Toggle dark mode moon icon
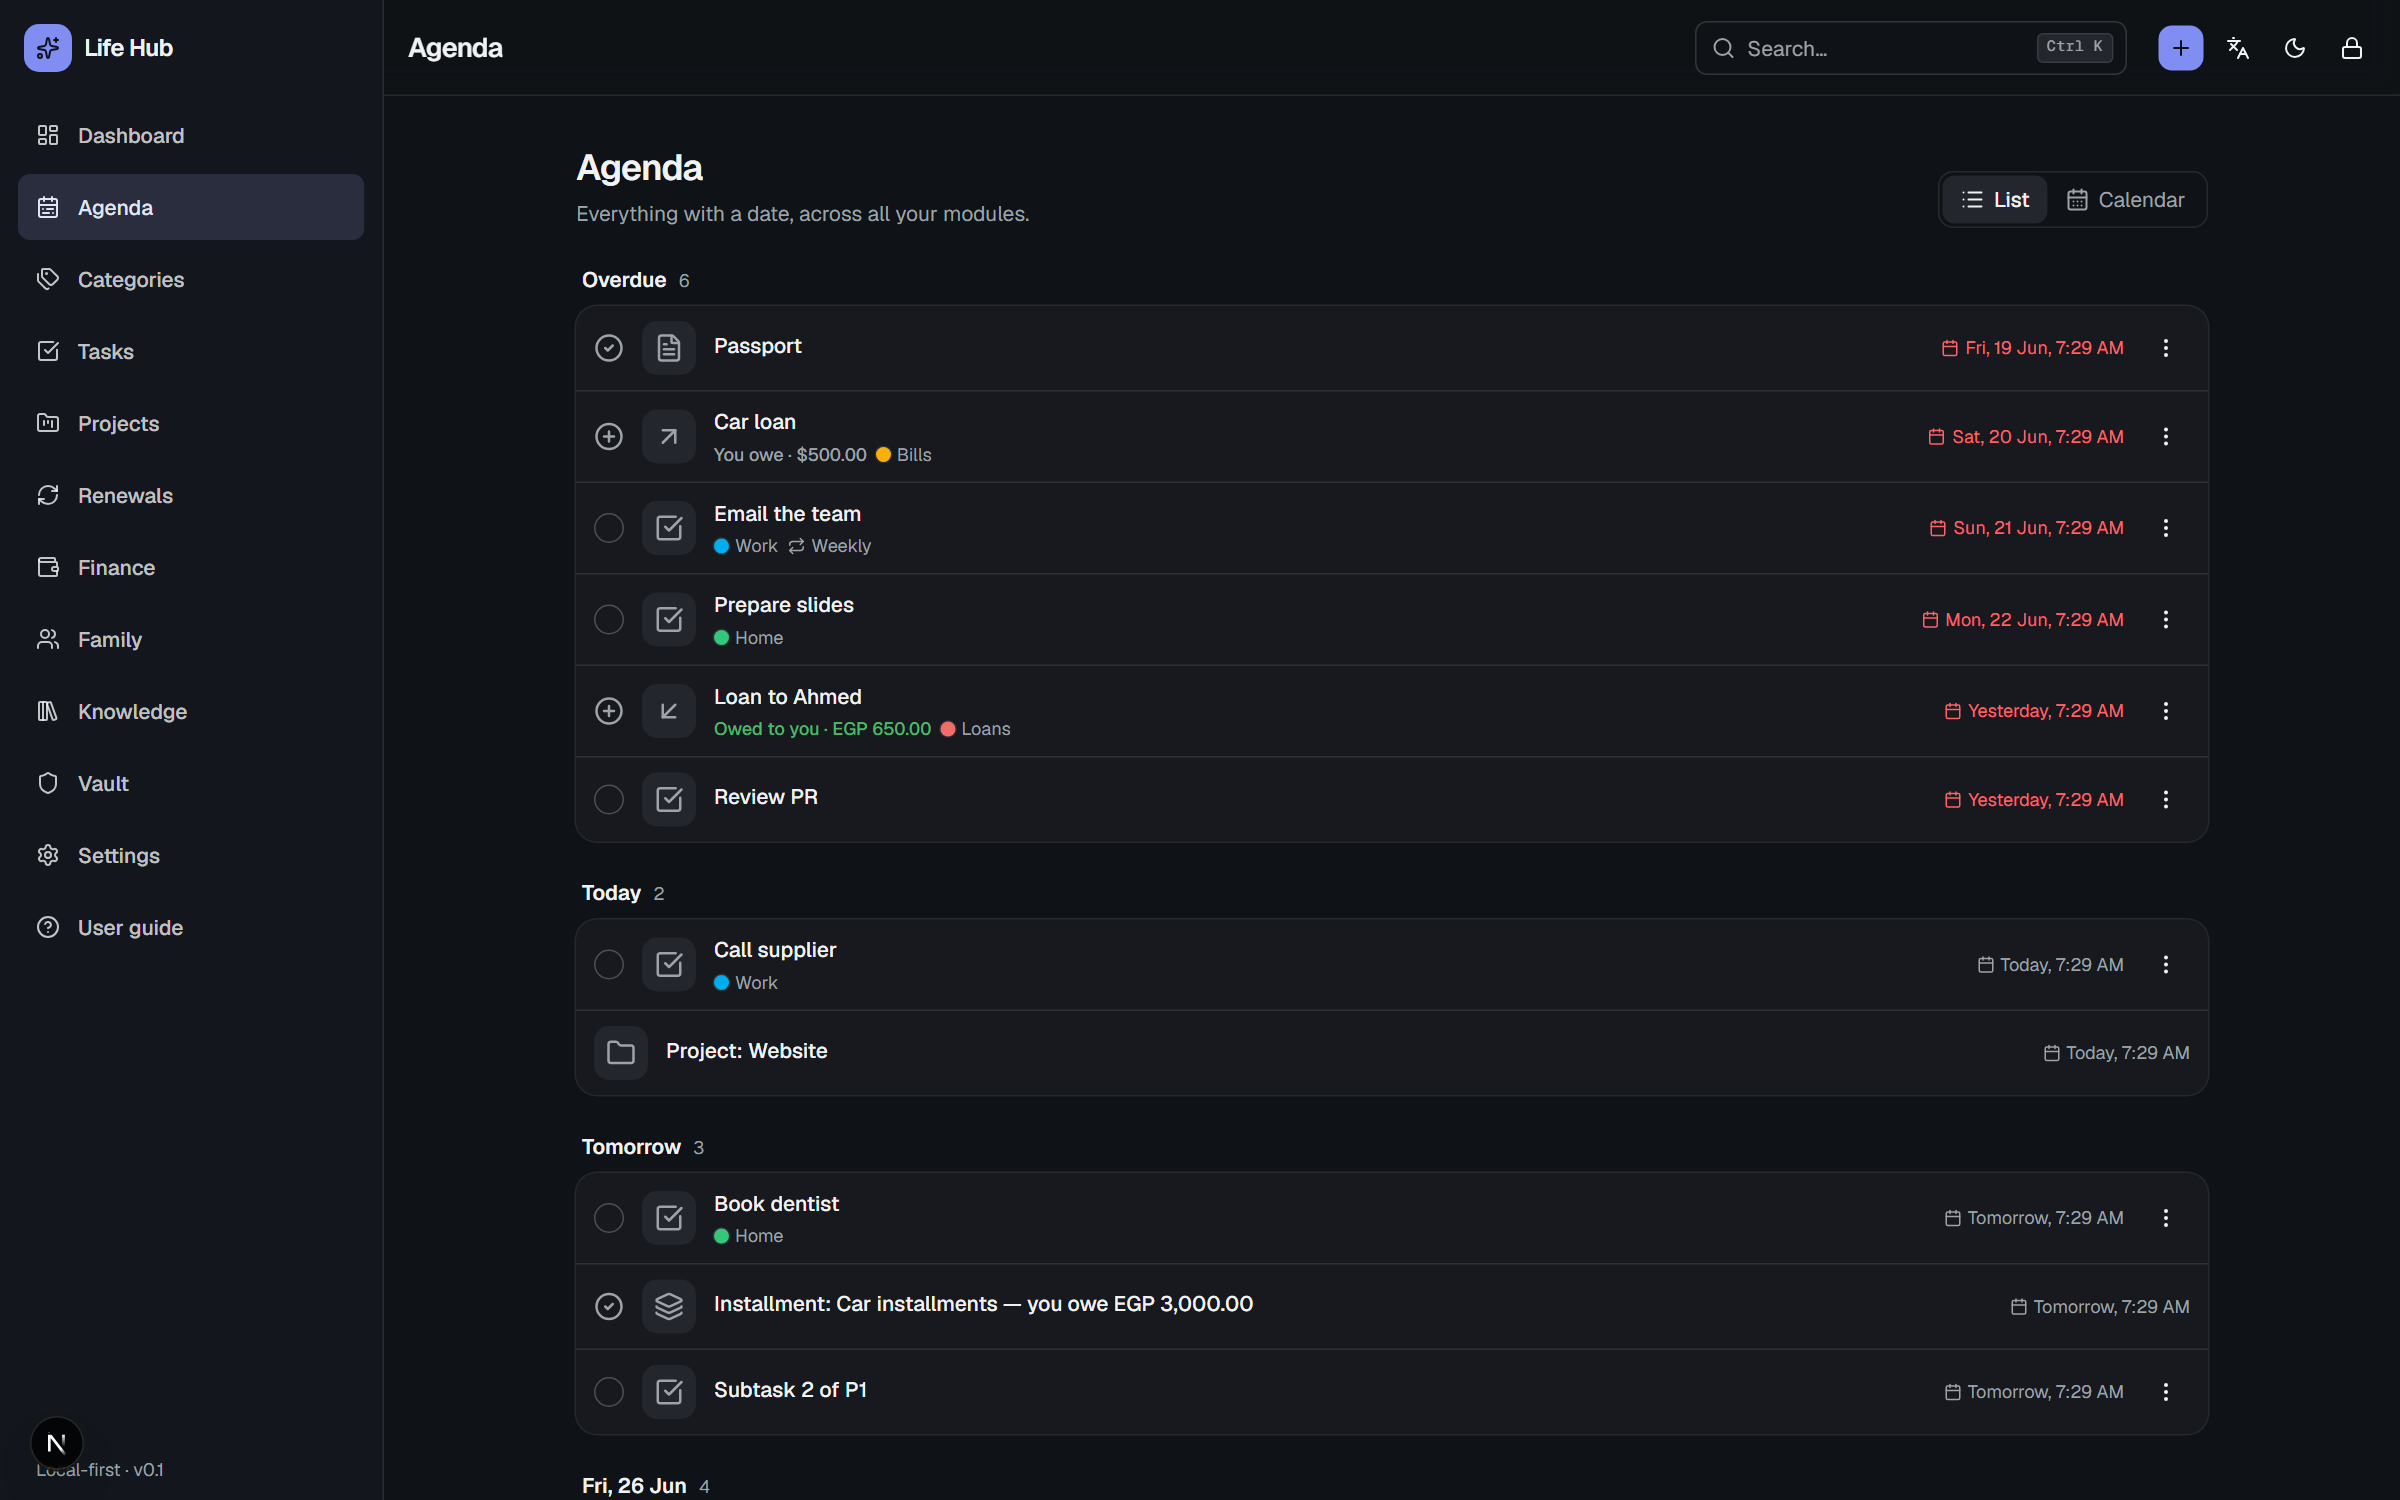The height and width of the screenshot is (1500, 2400). [x=2295, y=48]
